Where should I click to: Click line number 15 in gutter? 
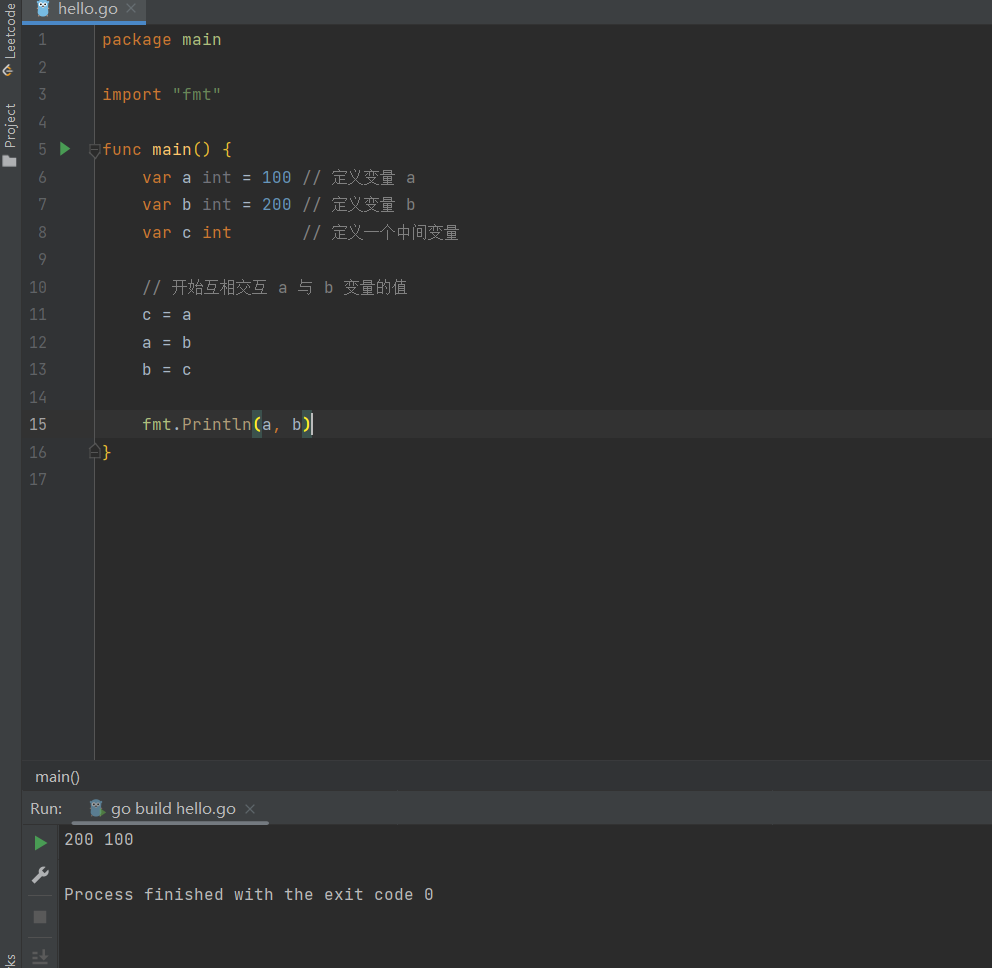click(x=38, y=425)
